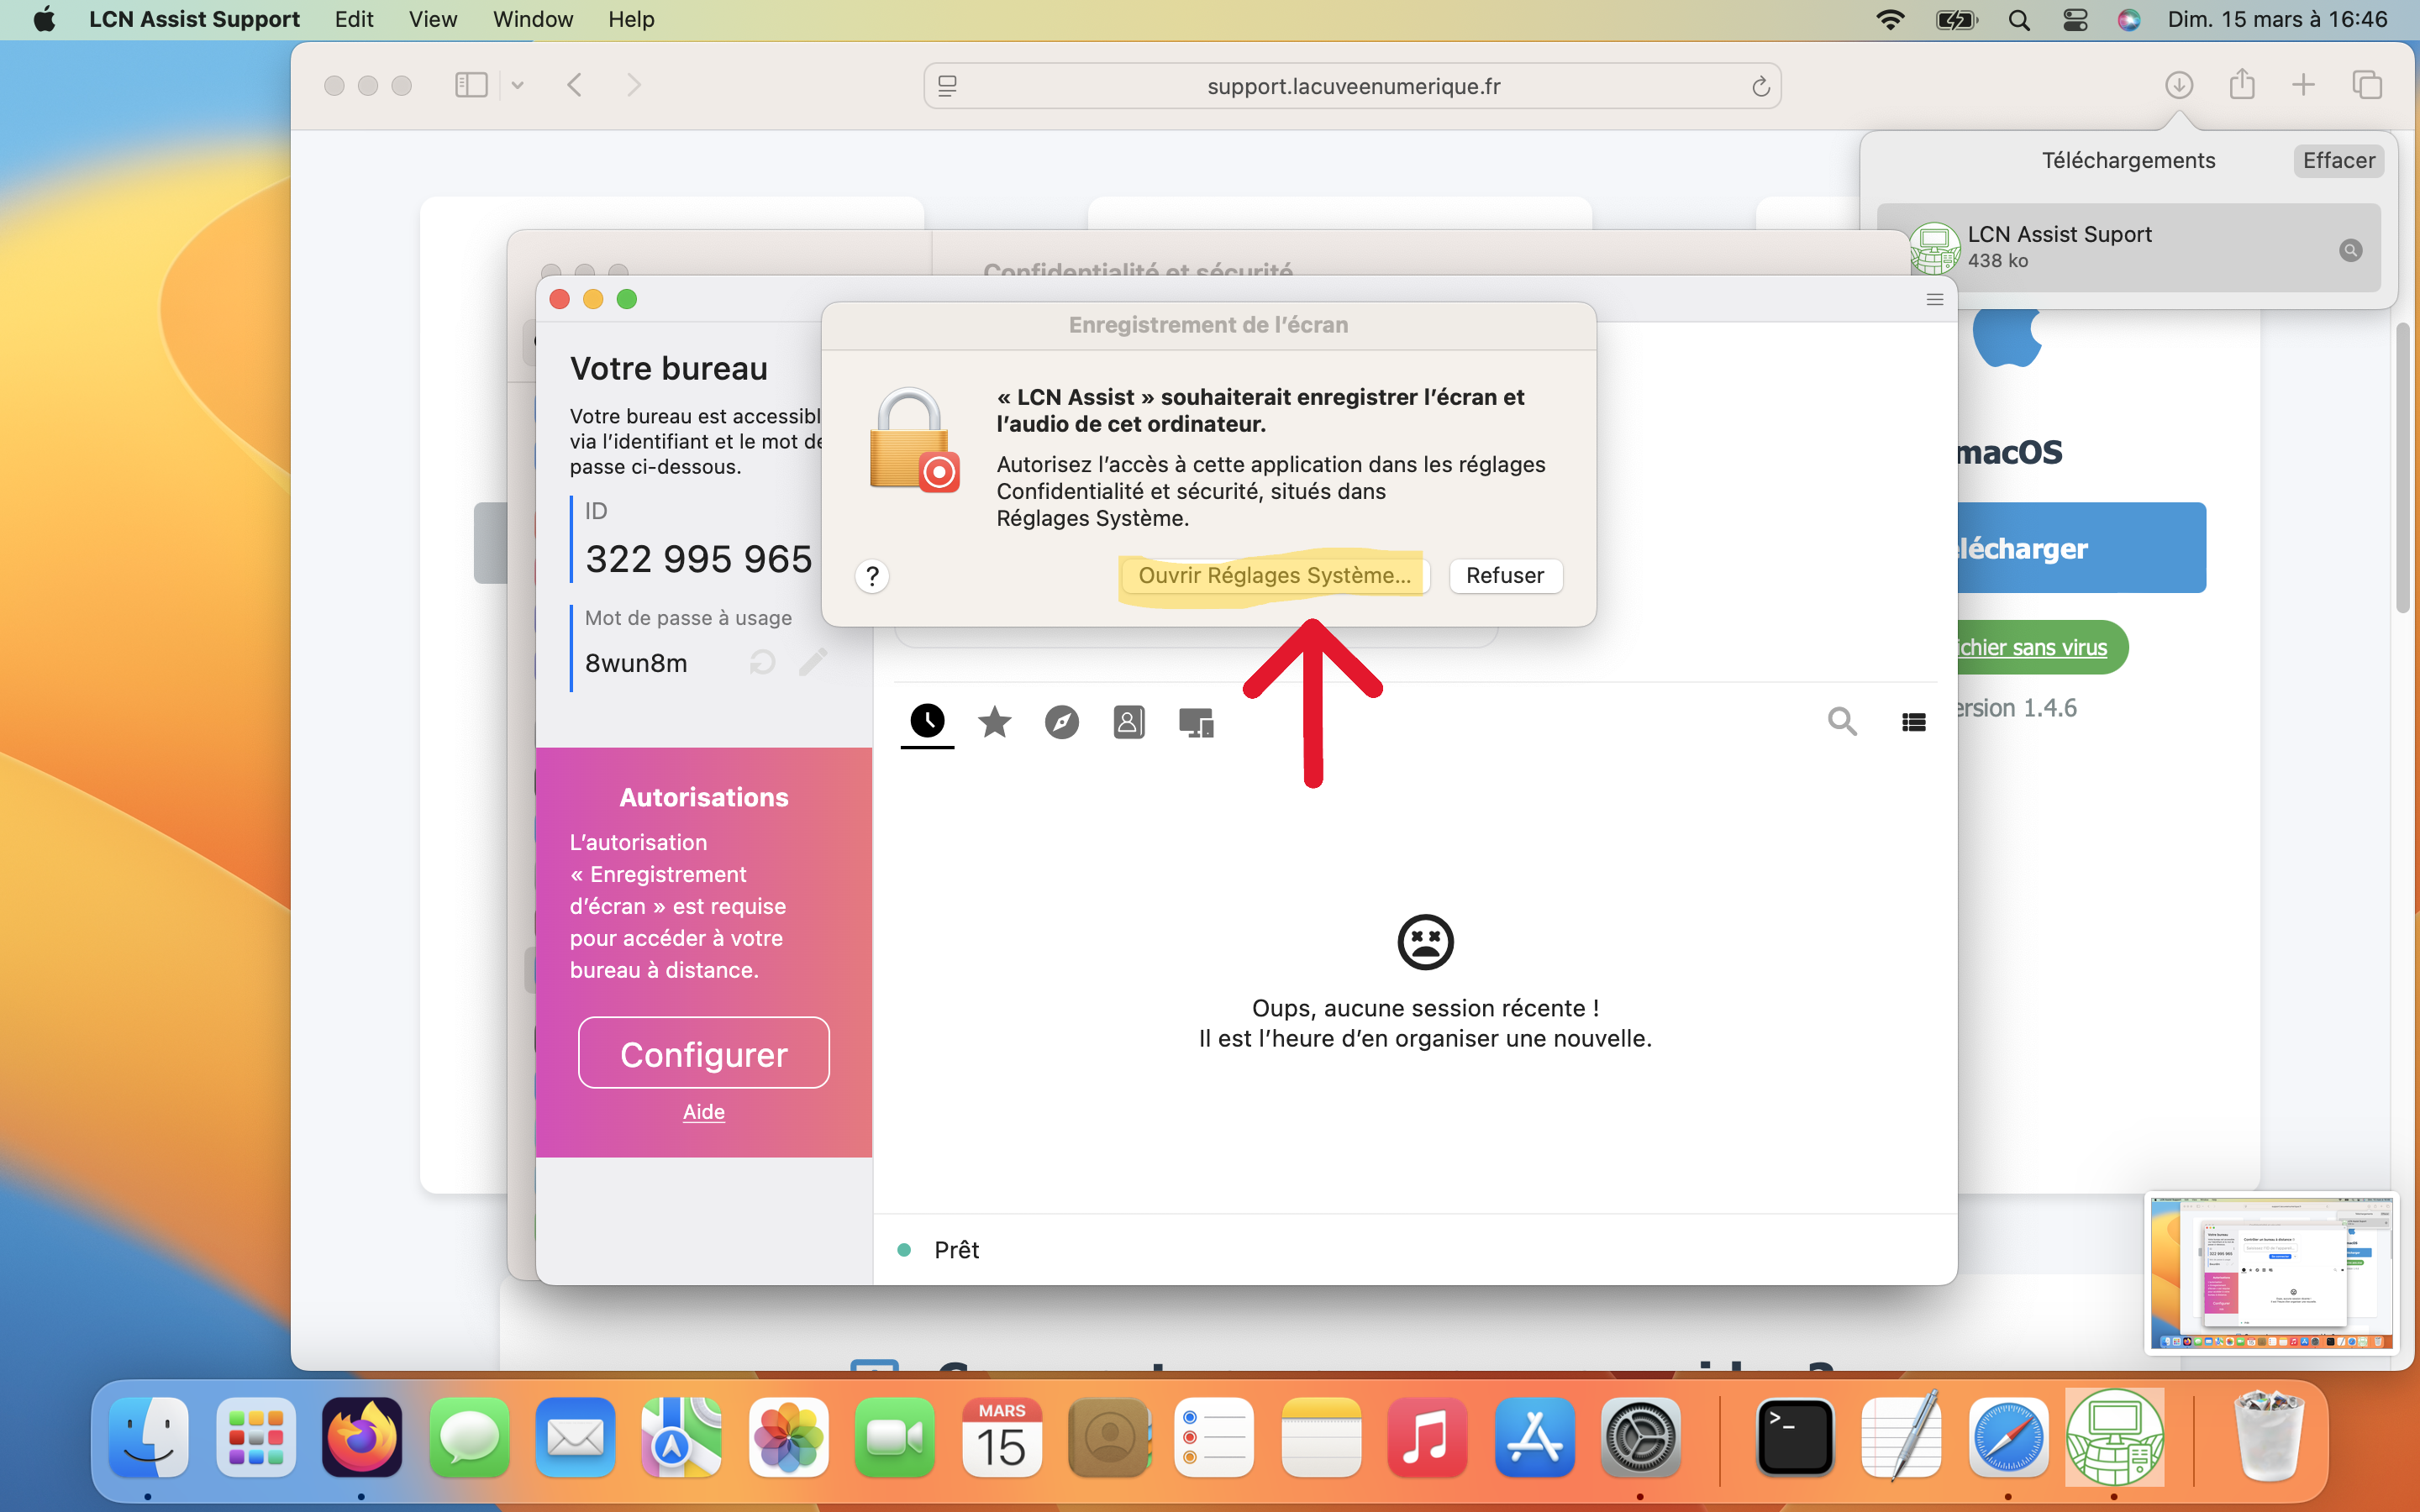Click the Safari address bar

(1352, 86)
